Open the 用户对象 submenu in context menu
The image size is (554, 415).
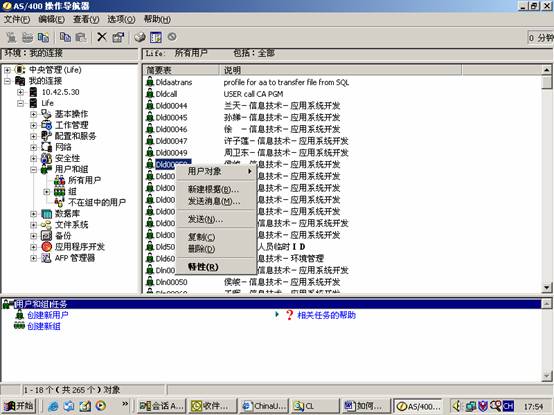216,171
